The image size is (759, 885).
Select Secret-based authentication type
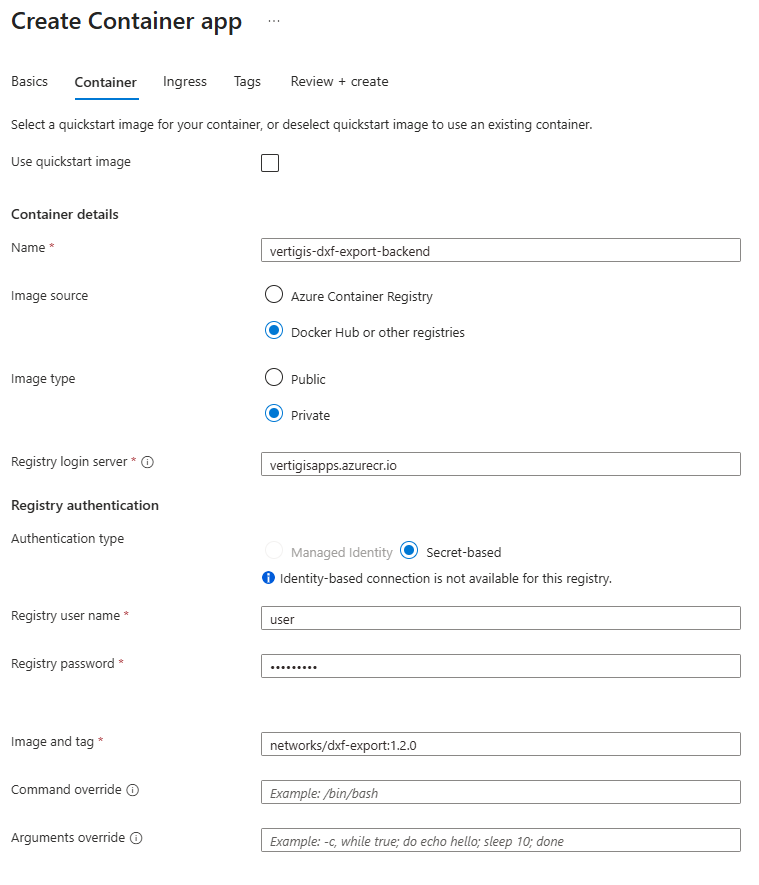click(x=409, y=551)
